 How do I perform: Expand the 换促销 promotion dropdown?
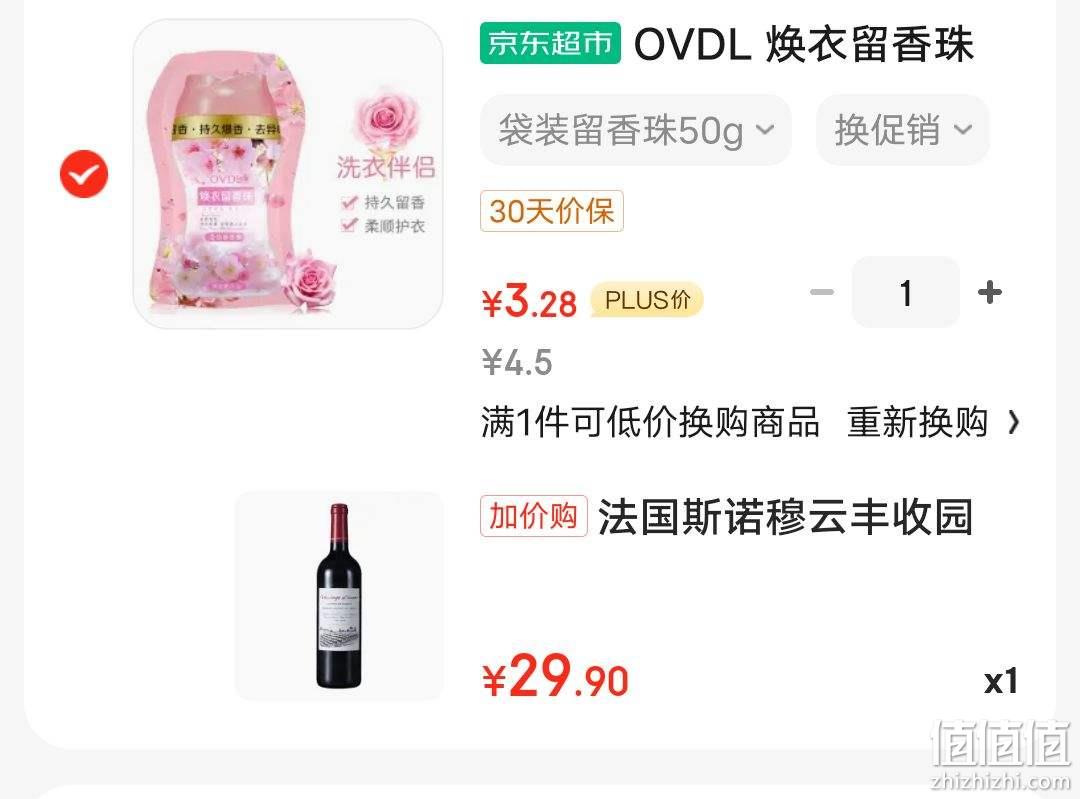pyautogui.click(x=903, y=130)
